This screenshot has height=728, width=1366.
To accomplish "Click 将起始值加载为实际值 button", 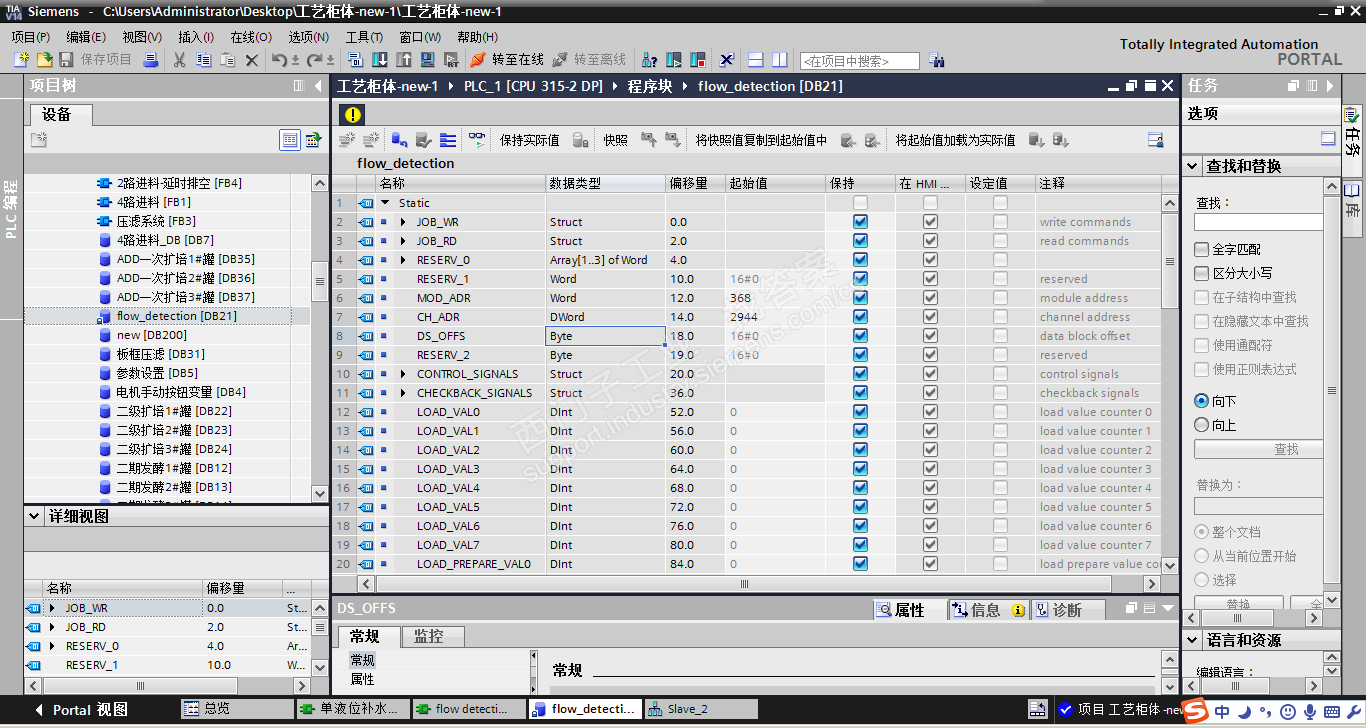I will tap(955, 140).
